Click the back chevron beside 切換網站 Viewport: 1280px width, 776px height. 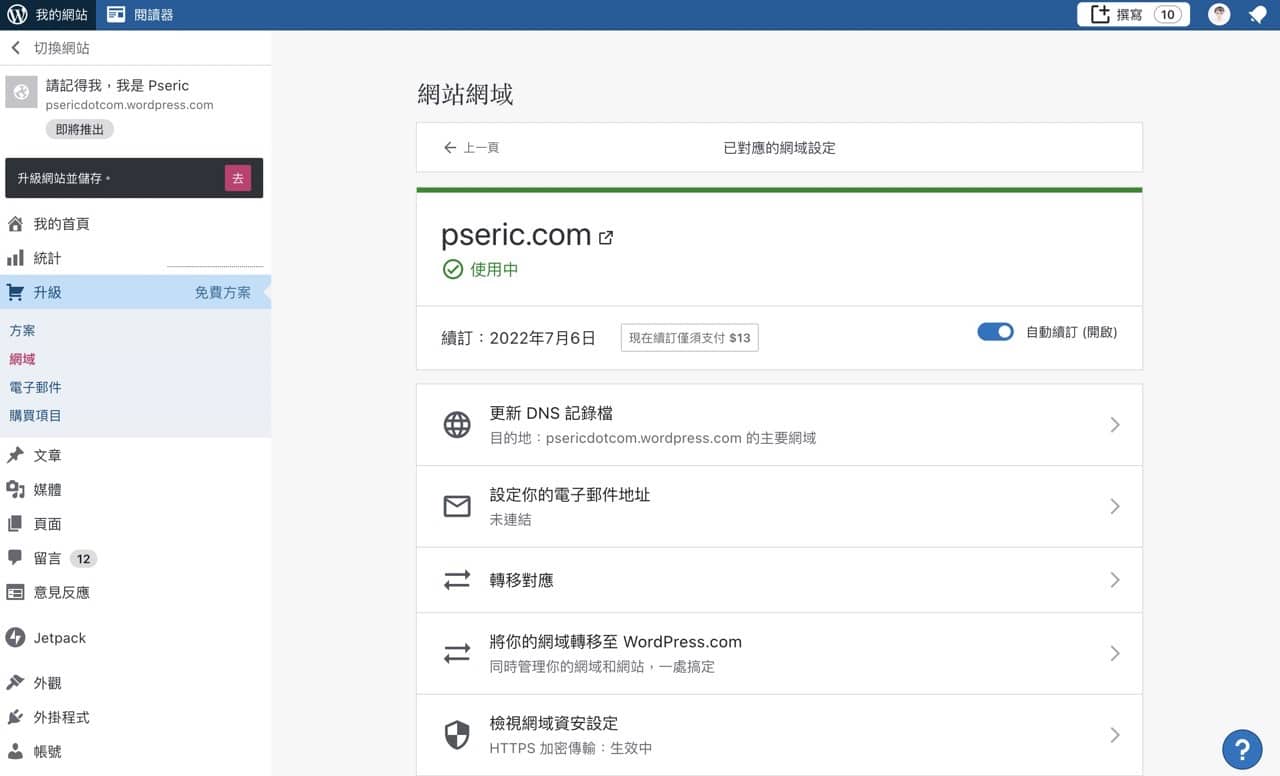(x=15, y=48)
